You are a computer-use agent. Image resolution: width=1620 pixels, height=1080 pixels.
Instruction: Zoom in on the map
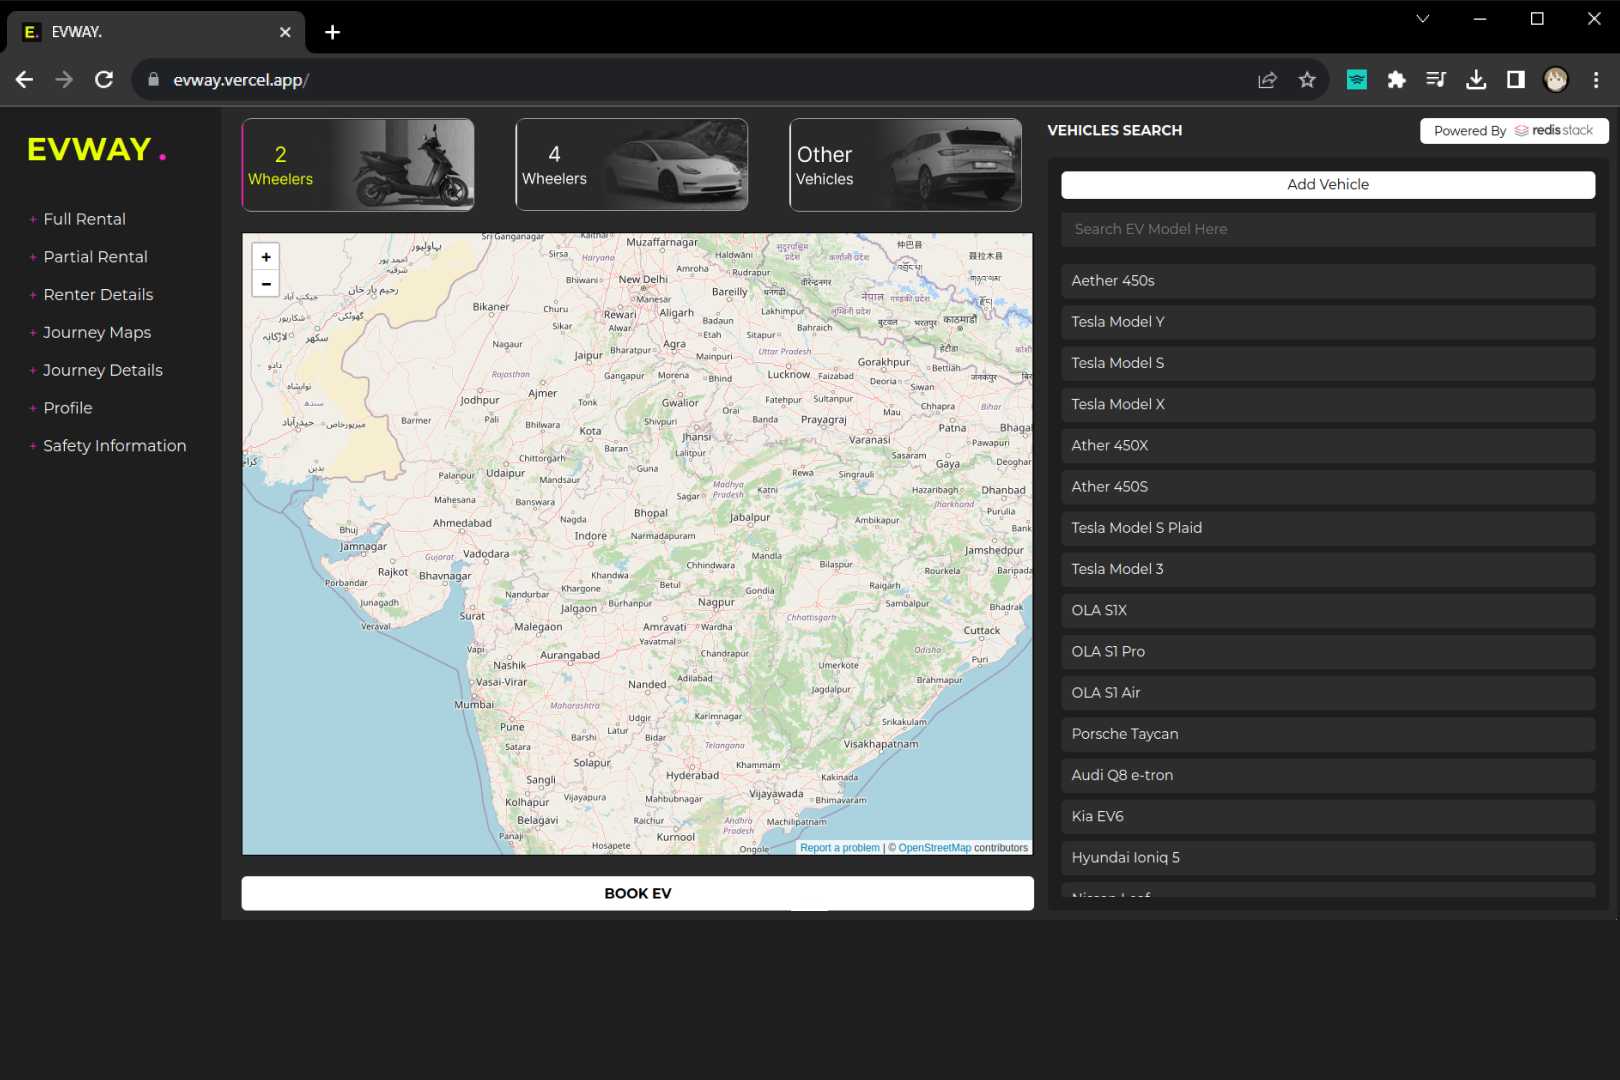[x=266, y=257]
